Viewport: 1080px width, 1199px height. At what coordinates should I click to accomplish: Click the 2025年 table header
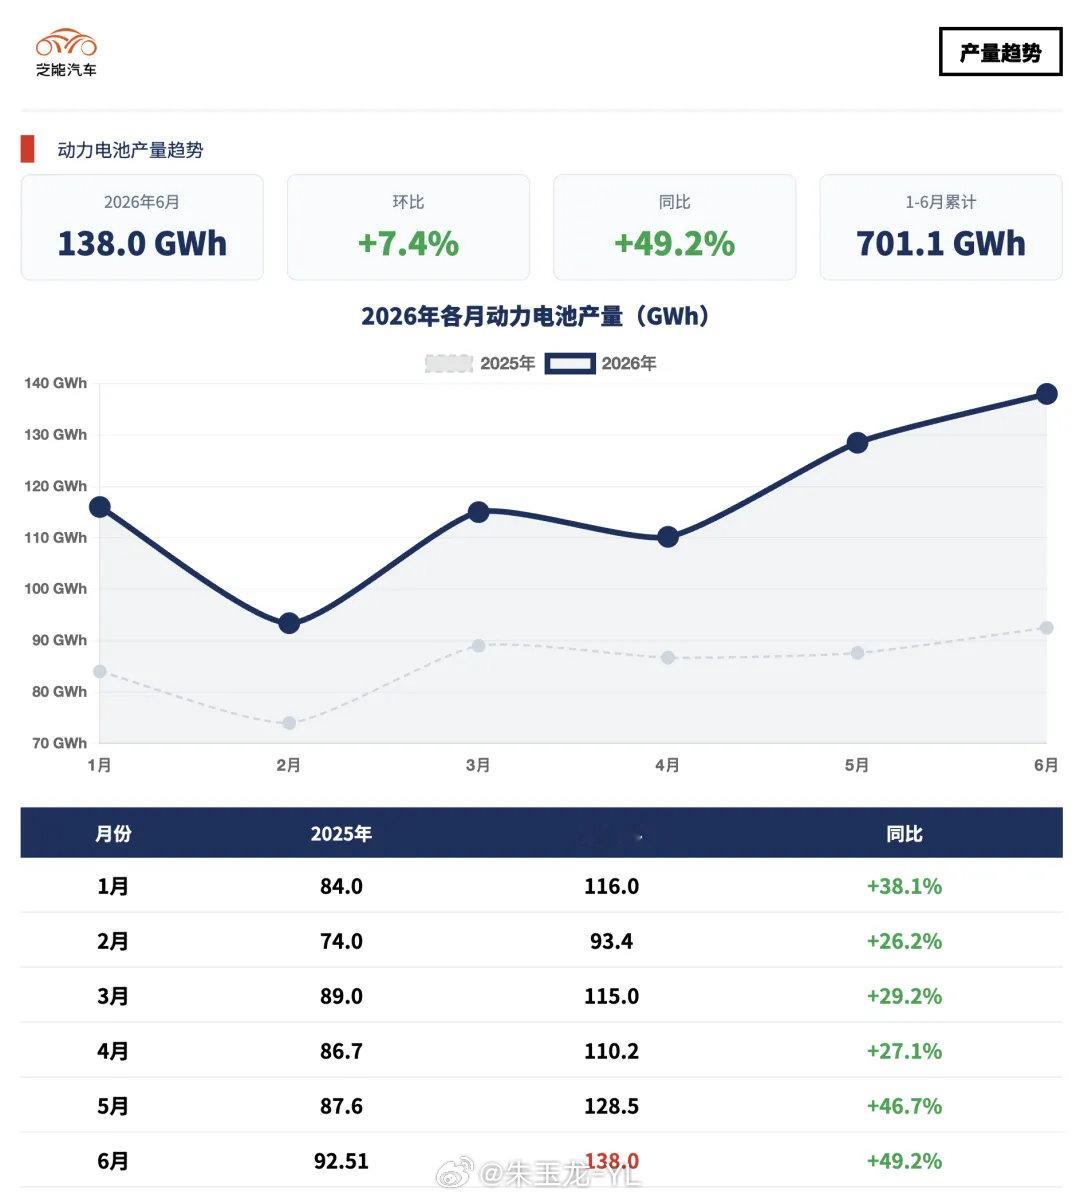[x=341, y=833]
